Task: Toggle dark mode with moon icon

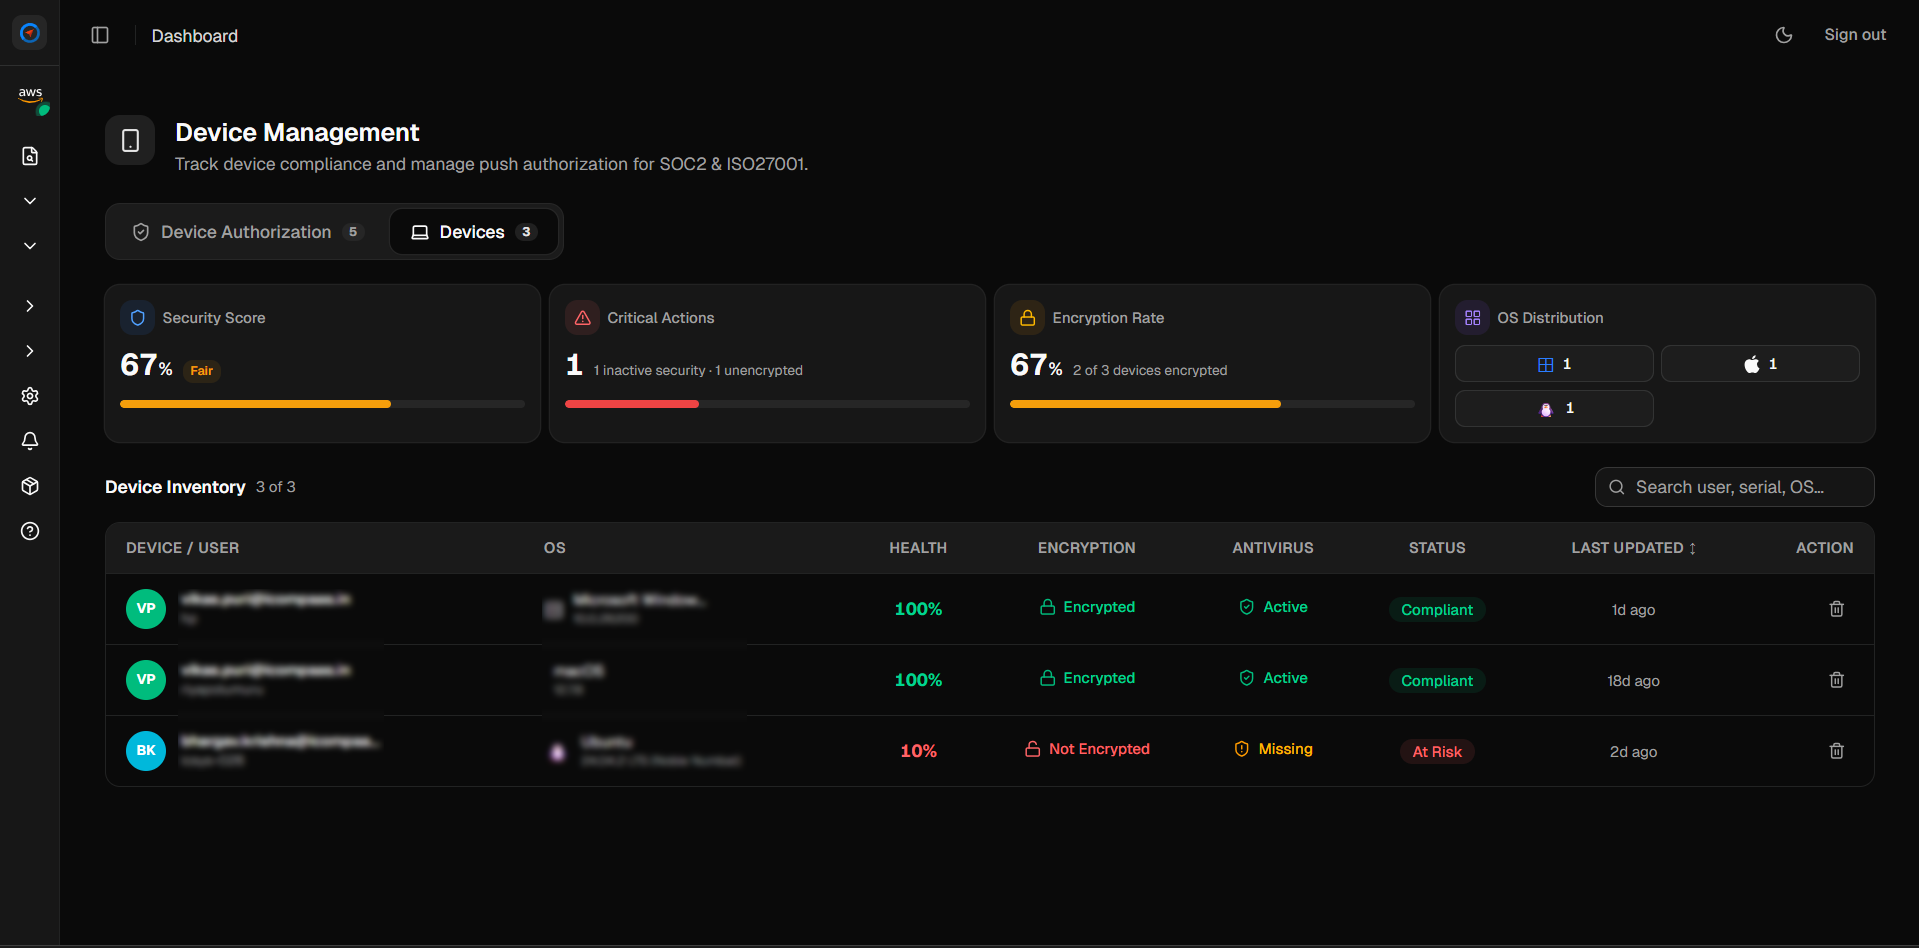Action: (x=1783, y=35)
